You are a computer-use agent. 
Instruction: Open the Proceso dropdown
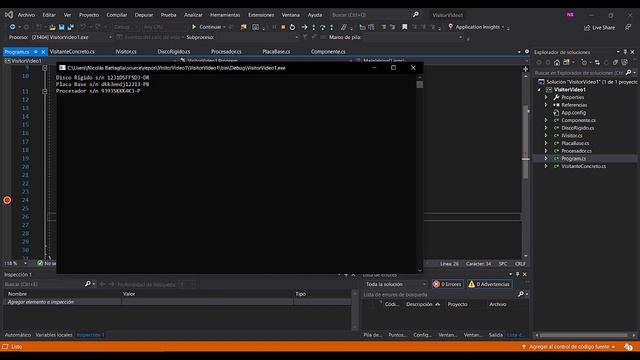72,37
